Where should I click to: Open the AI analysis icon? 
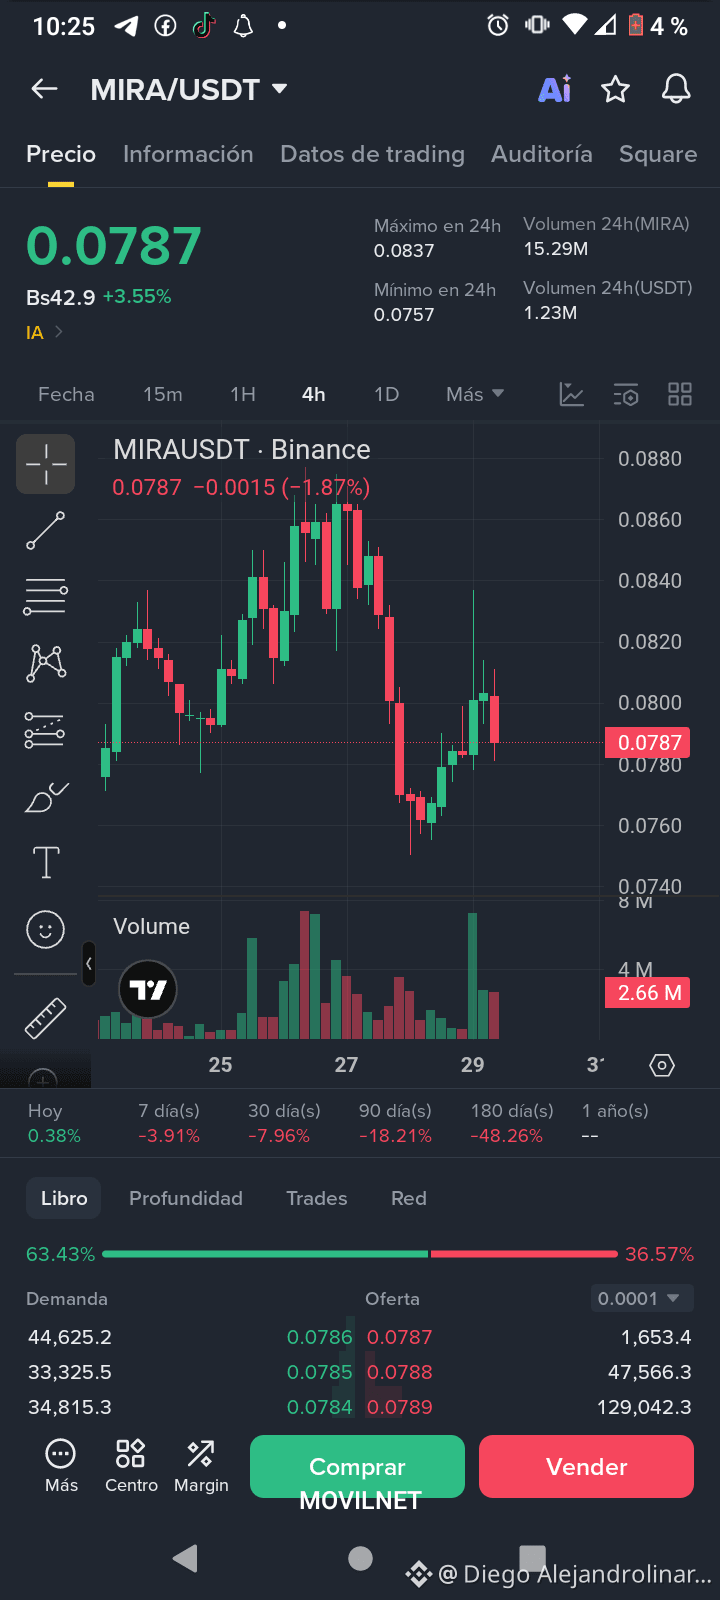coord(554,89)
